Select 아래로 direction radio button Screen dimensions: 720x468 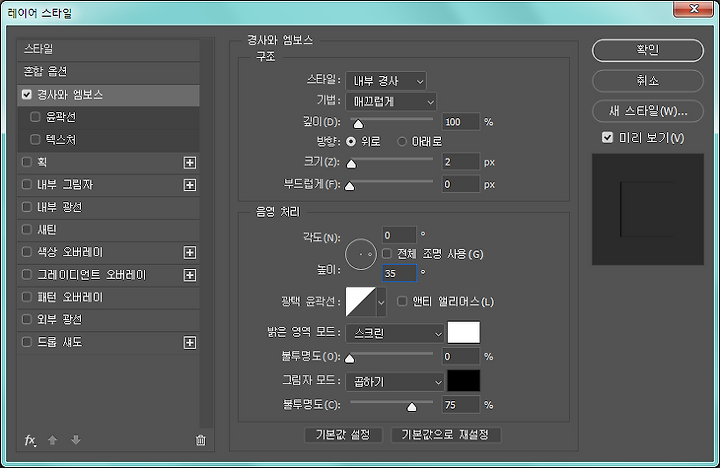coord(402,141)
